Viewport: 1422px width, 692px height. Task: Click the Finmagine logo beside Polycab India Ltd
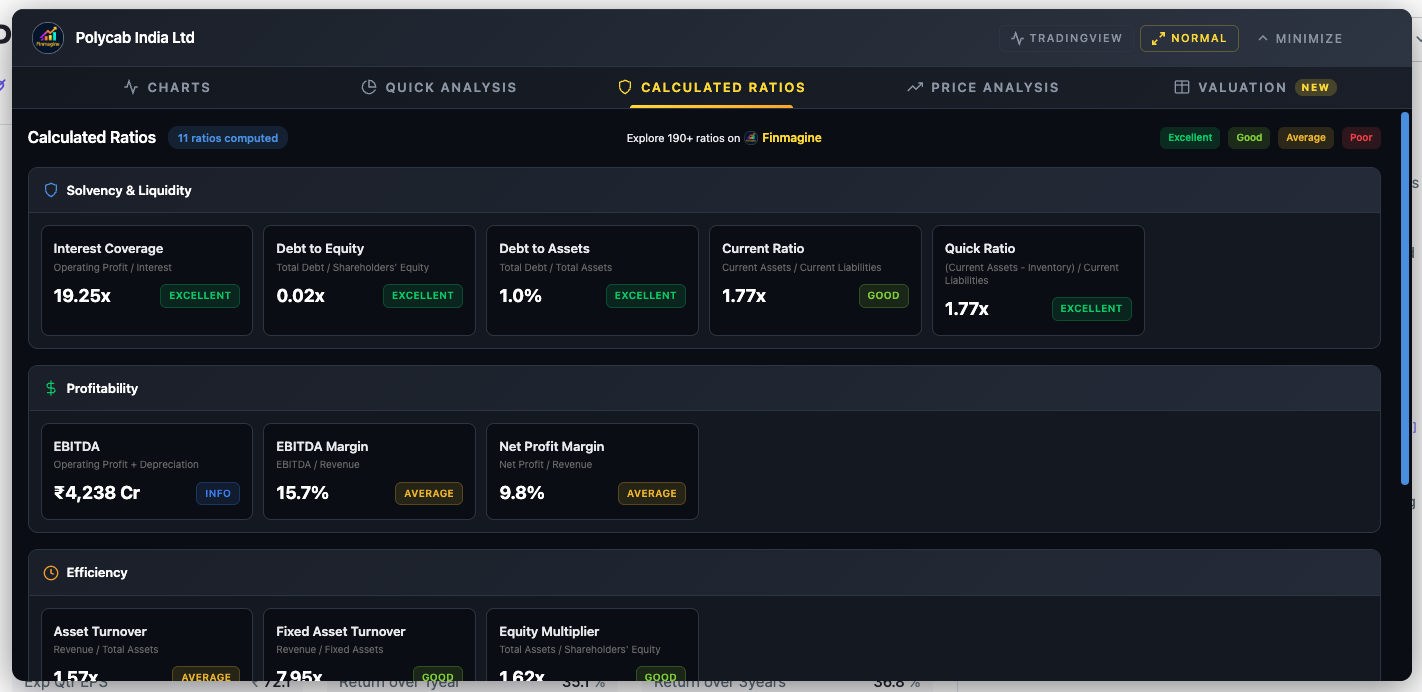coord(47,37)
